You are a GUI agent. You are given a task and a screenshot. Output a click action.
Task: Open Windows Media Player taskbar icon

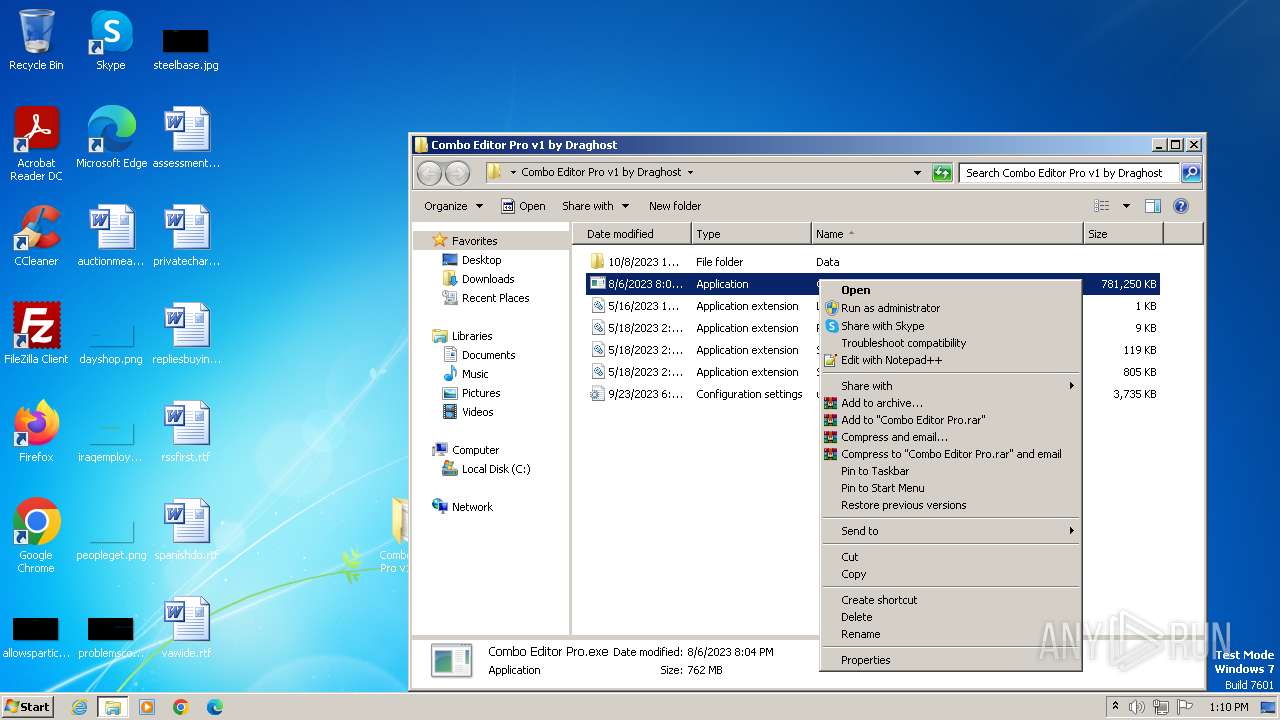pyautogui.click(x=147, y=707)
